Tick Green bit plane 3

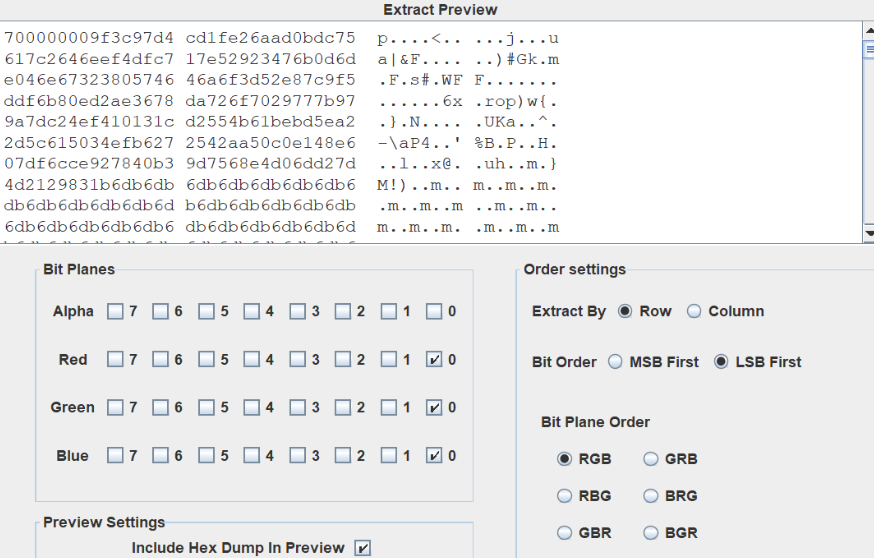[298, 407]
